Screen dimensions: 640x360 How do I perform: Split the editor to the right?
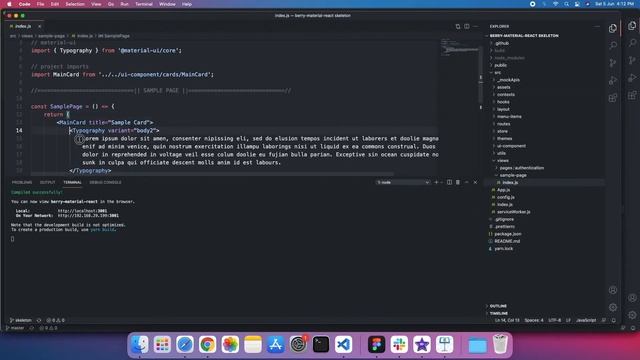(467, 26)
